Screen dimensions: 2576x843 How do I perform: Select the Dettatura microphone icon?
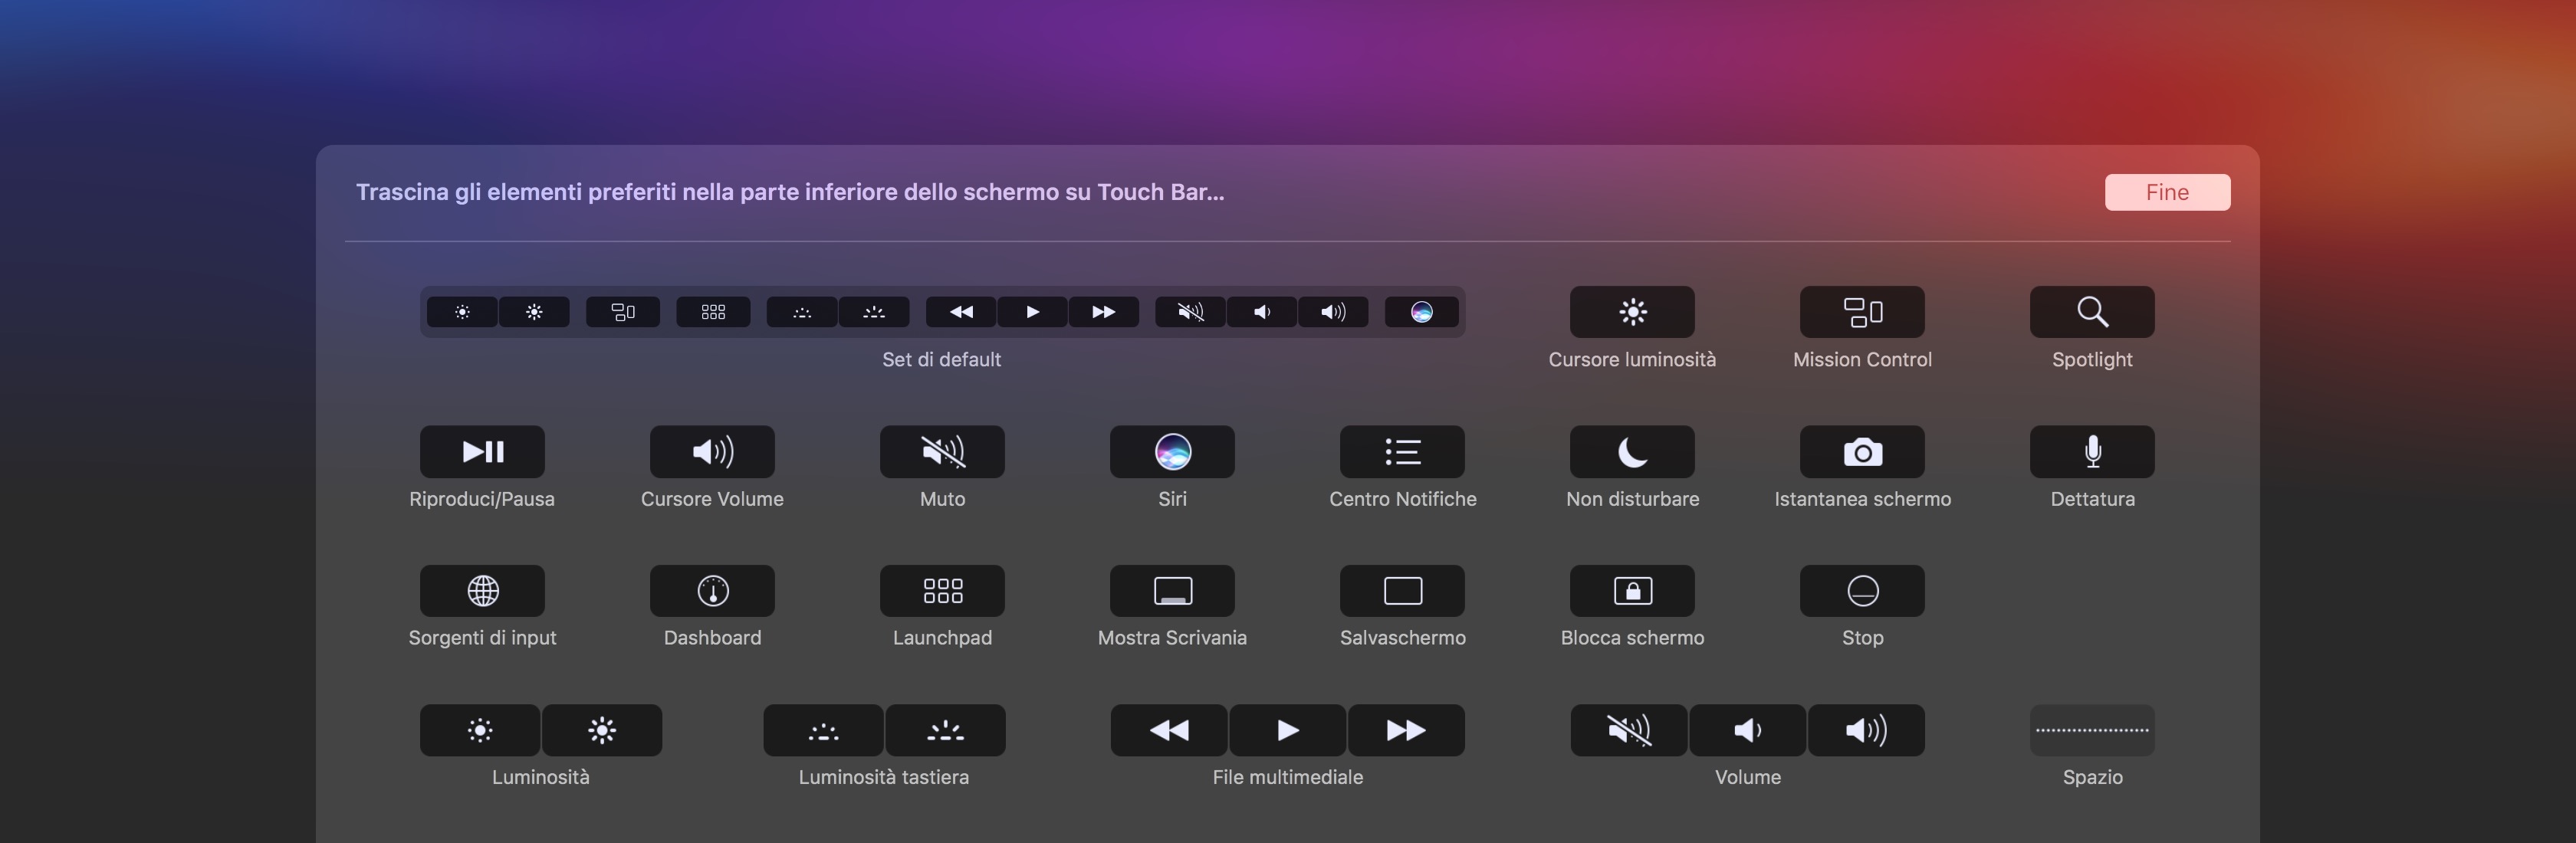pos(2091,452)
